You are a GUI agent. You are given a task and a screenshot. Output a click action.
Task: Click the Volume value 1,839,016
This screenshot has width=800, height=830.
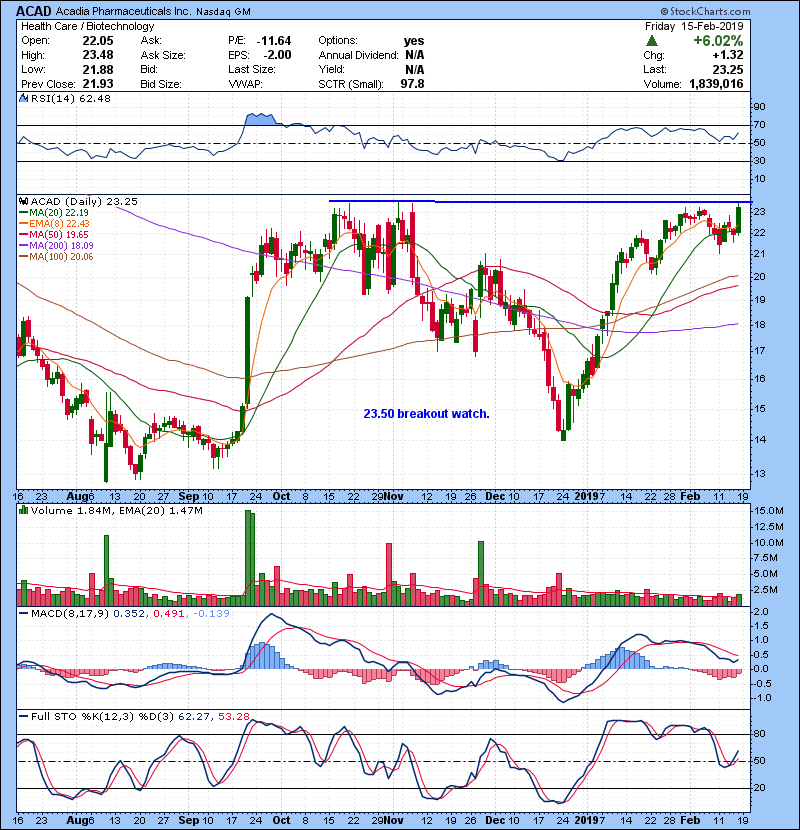[x=716, y=84]
